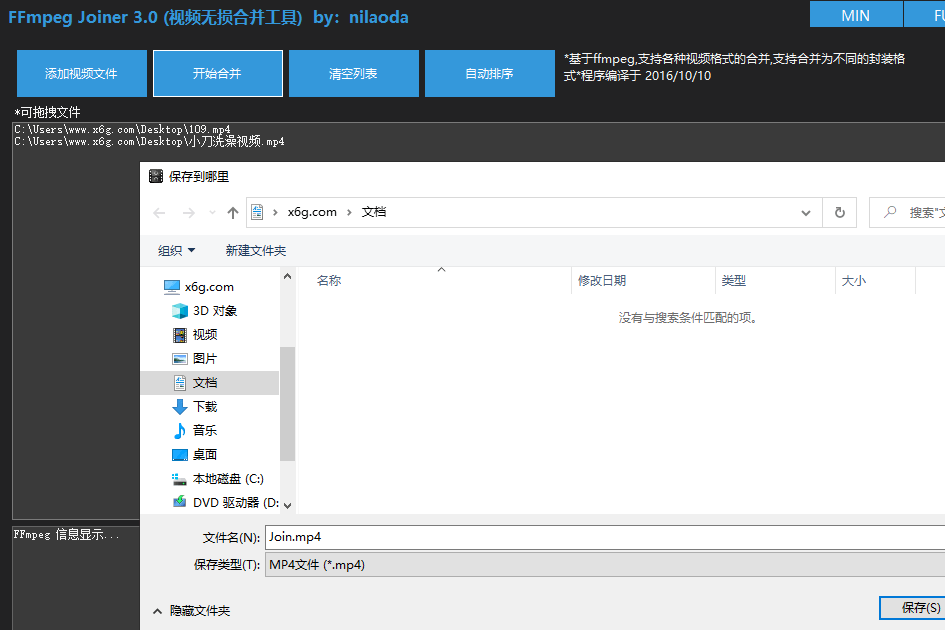This screenshot has height=630, width=945.
Task: Navigate up using the up arrow
Action: click(x=232, y=212)
